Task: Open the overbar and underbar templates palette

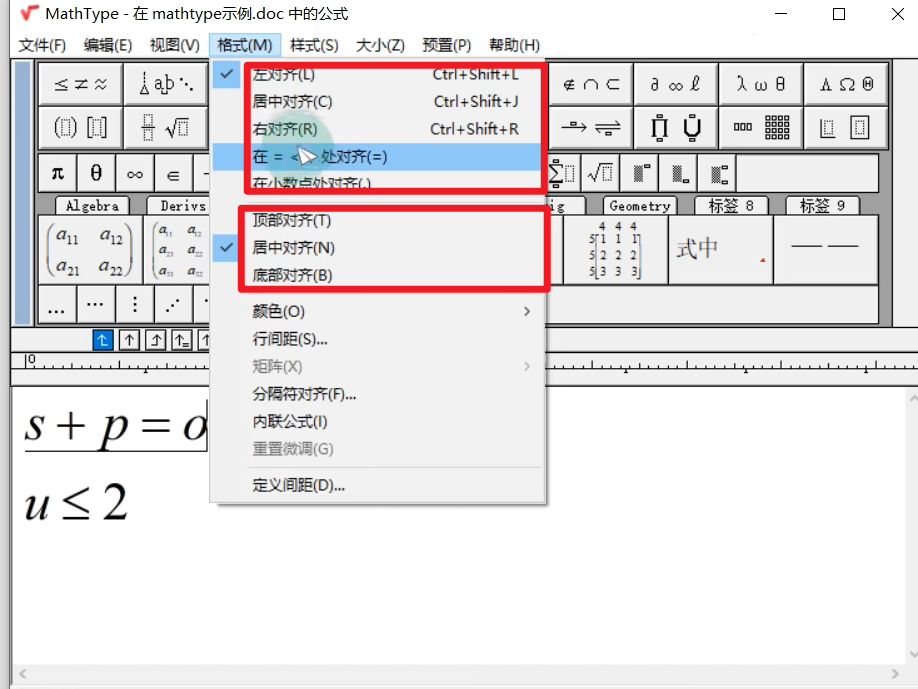Action: [x=675, y=127]
